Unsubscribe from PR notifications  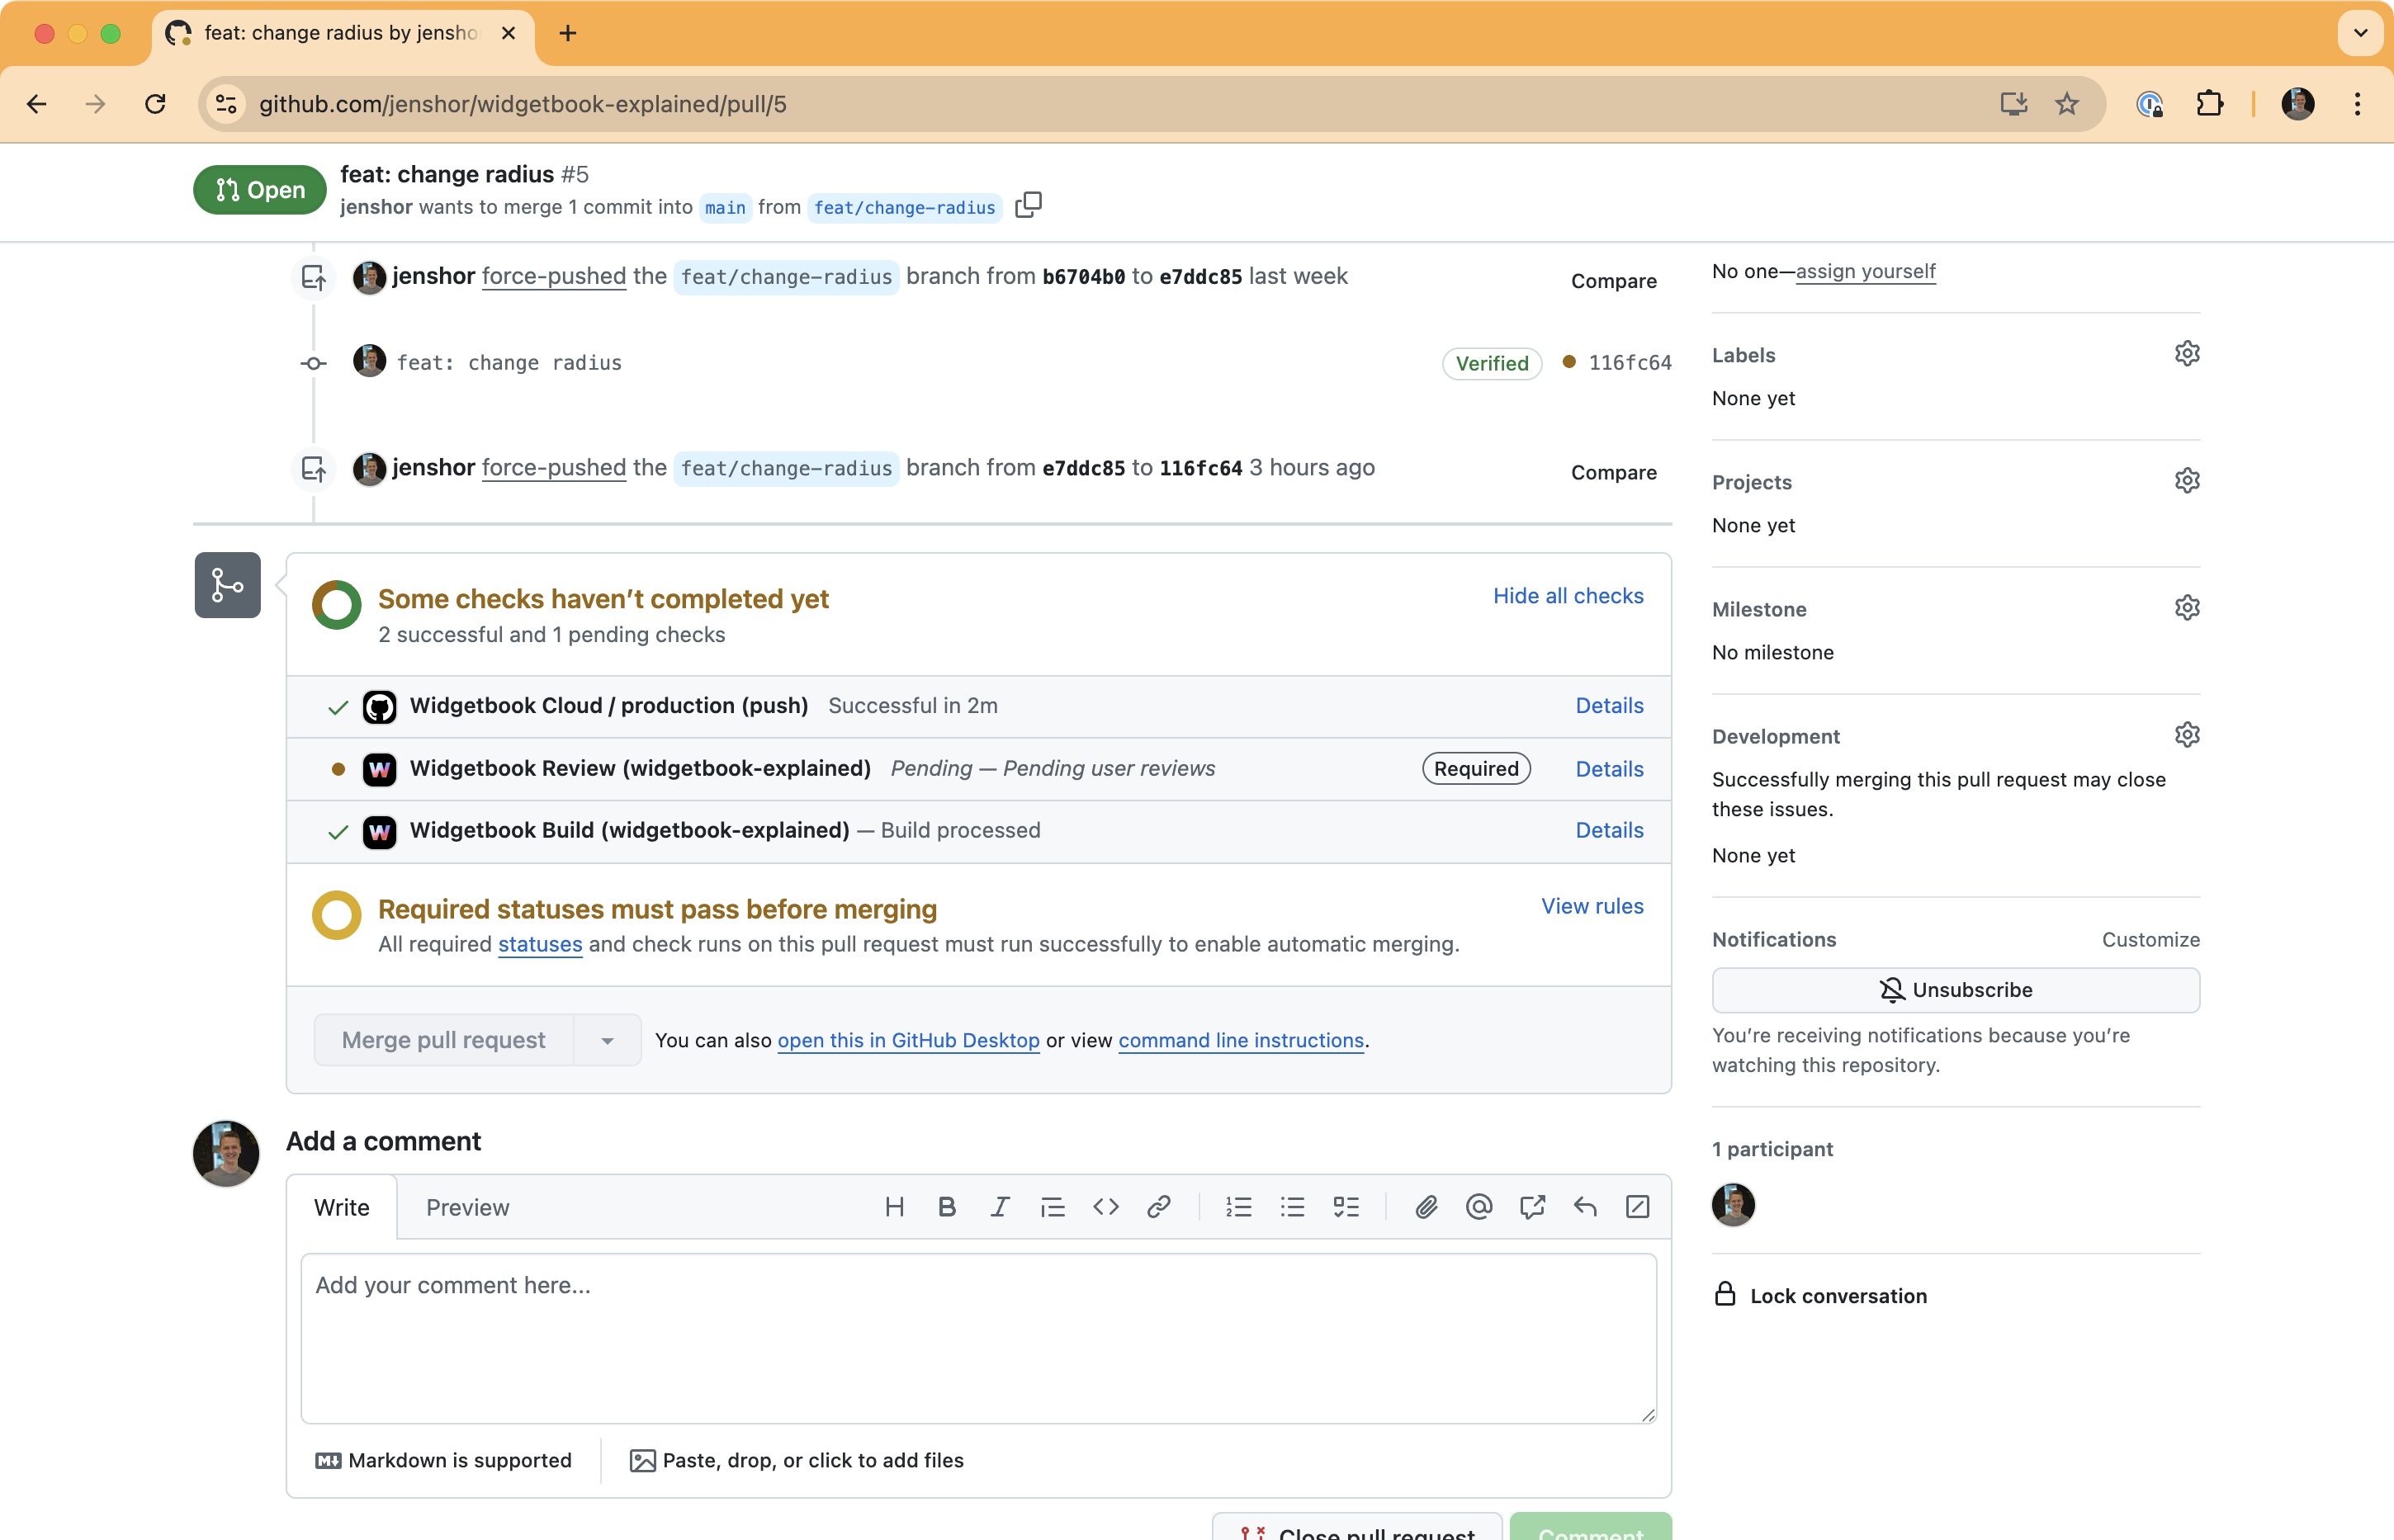[1955, 990]
